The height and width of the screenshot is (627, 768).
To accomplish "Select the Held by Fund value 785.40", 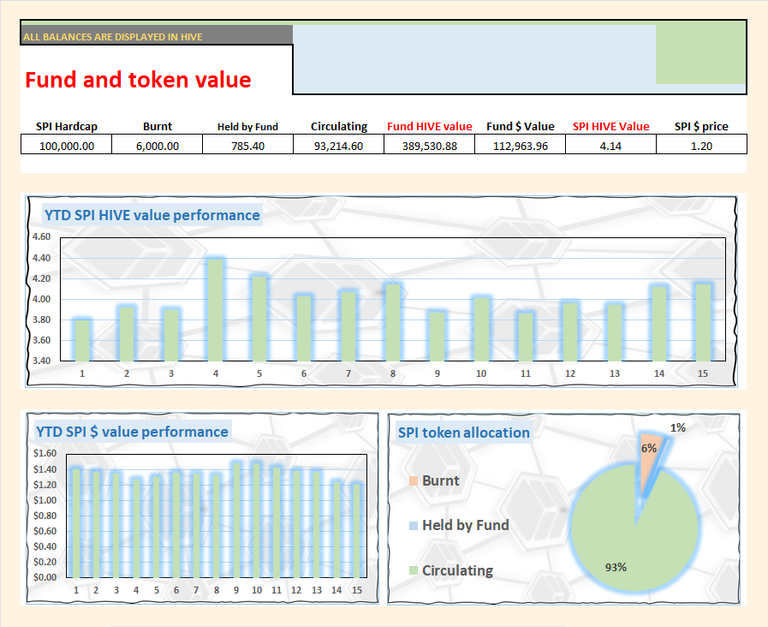I will [x=248, y=146].
